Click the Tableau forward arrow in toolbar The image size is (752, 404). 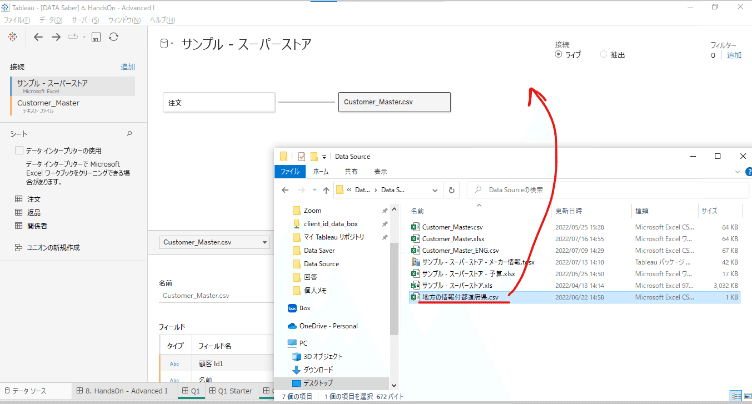56,37
